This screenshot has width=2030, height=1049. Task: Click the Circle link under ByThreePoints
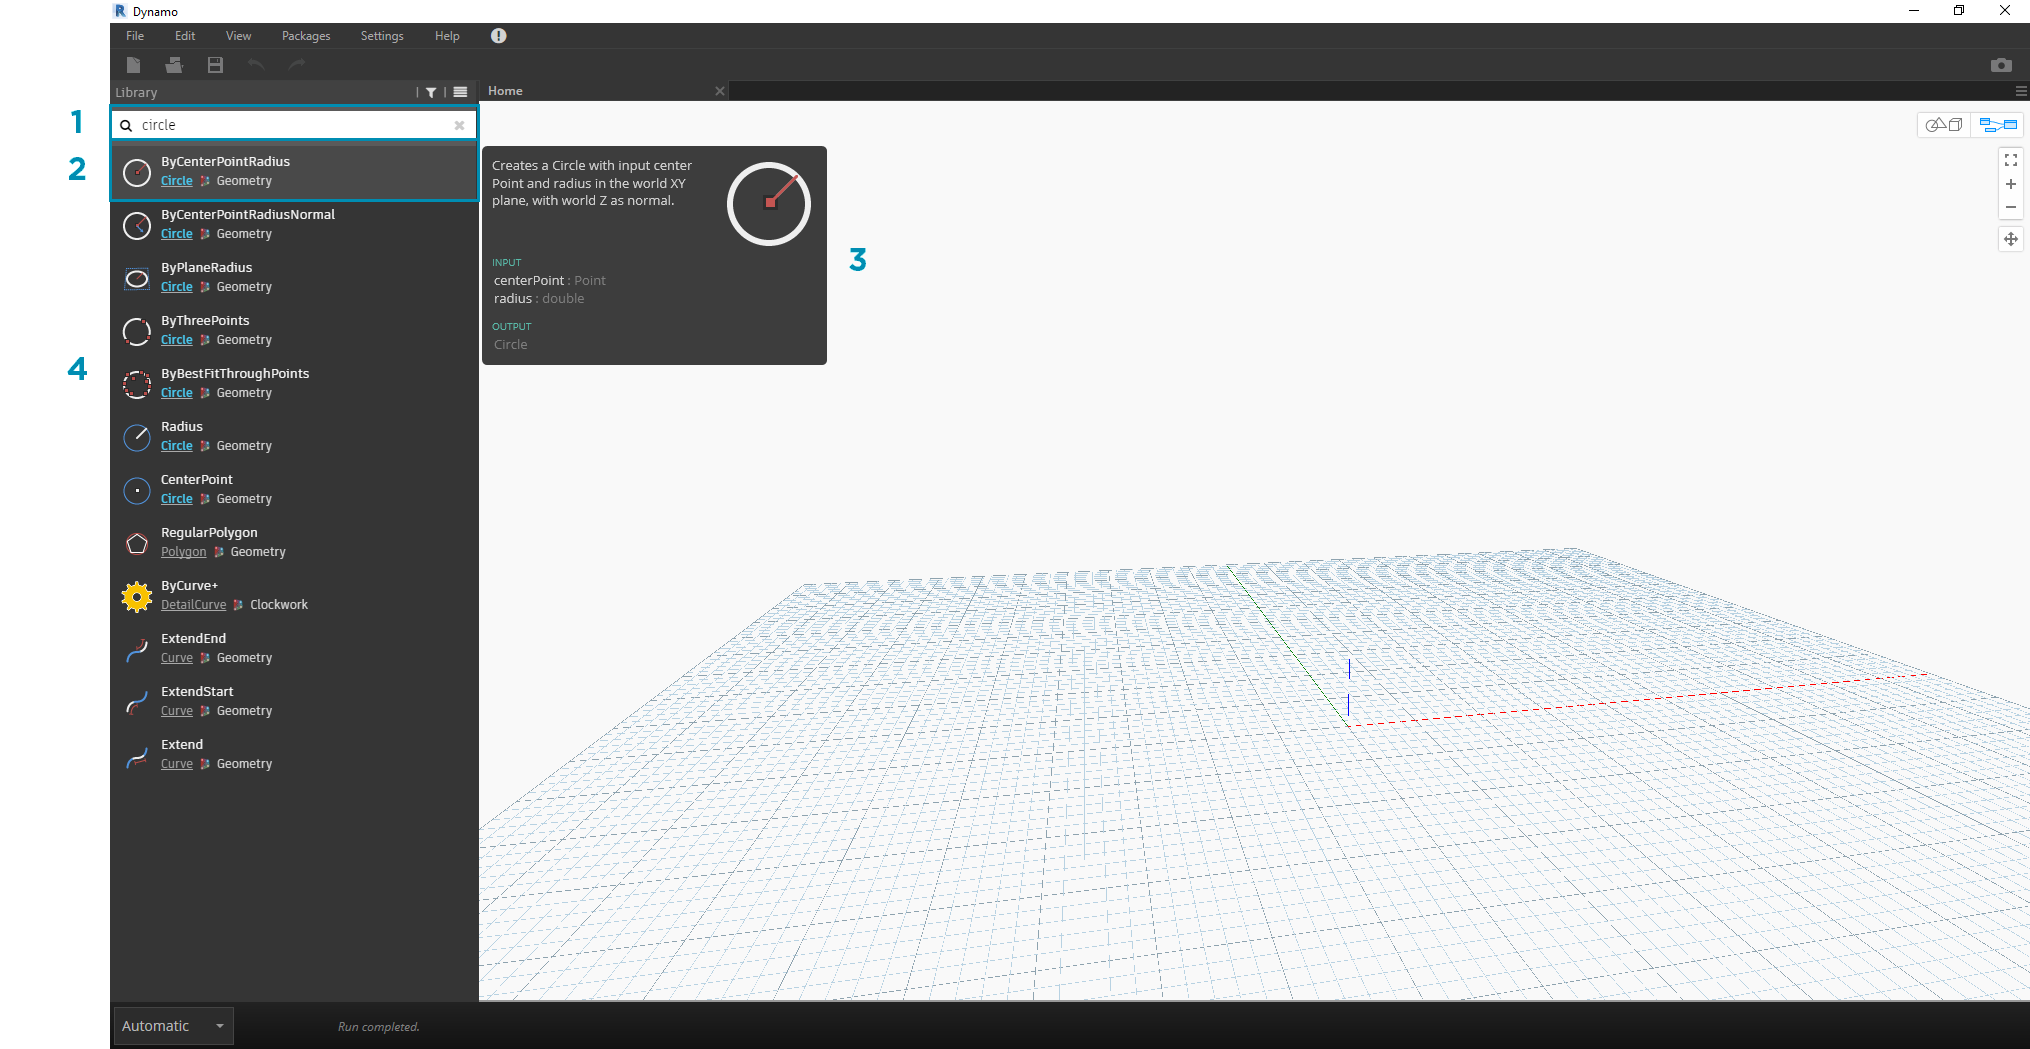pyautogui.click(x=176, y=340)
